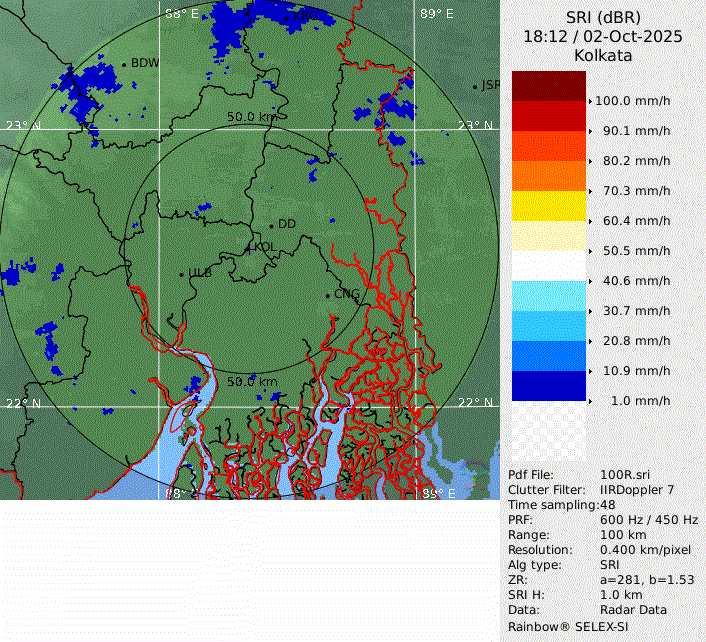The height and width of the screenshot is (642, 706).
Task: Click the Clutter Filter IIRDoppler 7 value
Action: [637, 489]
